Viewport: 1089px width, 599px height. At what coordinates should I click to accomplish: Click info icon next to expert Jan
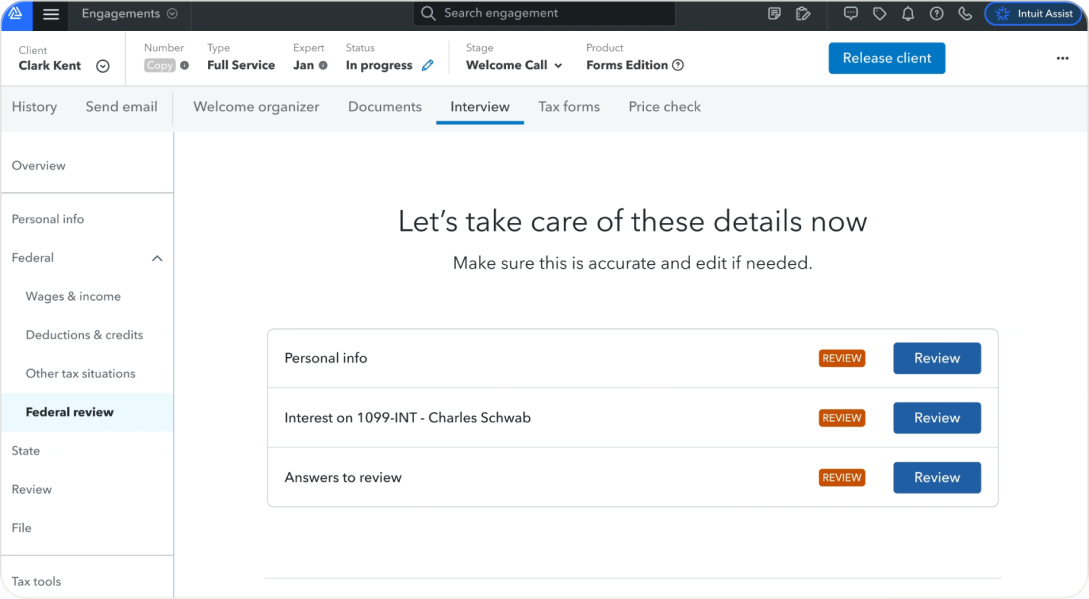(x=323, y=65)
